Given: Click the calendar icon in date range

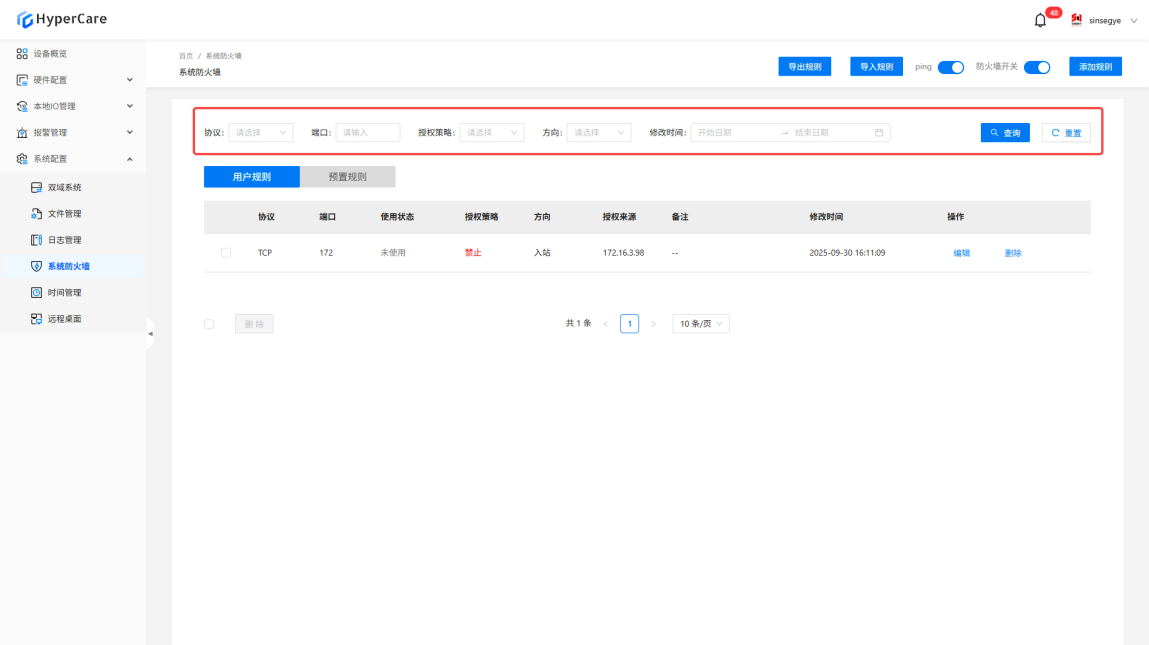Looking at the screenshot, I should [x=879, y=132].
